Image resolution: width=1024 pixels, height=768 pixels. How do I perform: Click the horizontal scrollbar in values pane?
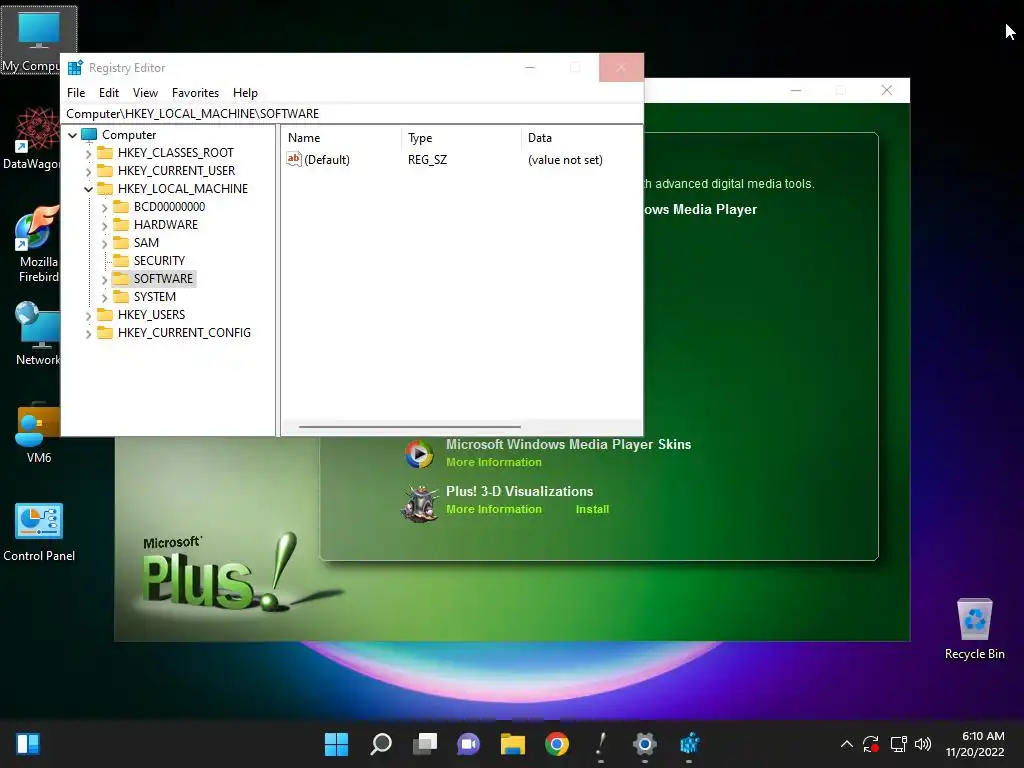[x=409, y=427]
